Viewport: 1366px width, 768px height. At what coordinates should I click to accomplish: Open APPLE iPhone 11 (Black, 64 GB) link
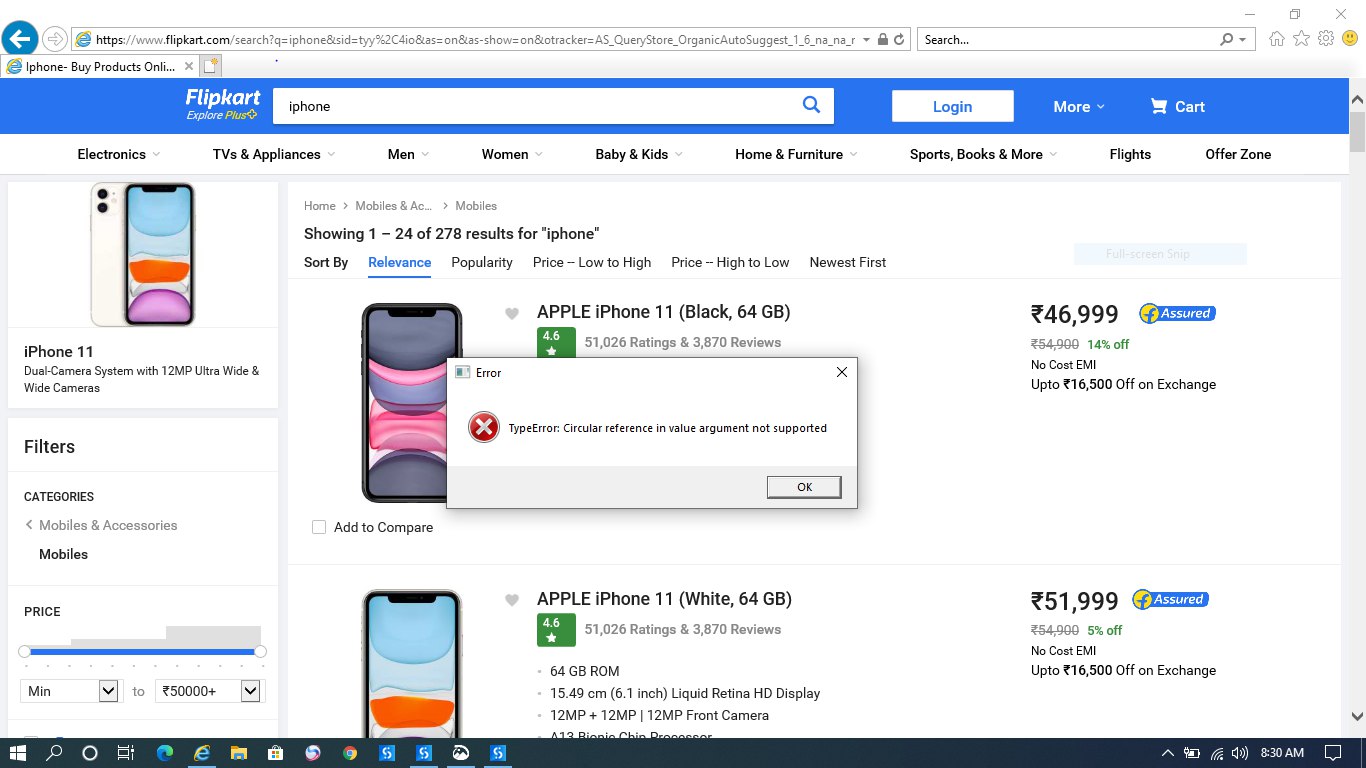point(664,312)
